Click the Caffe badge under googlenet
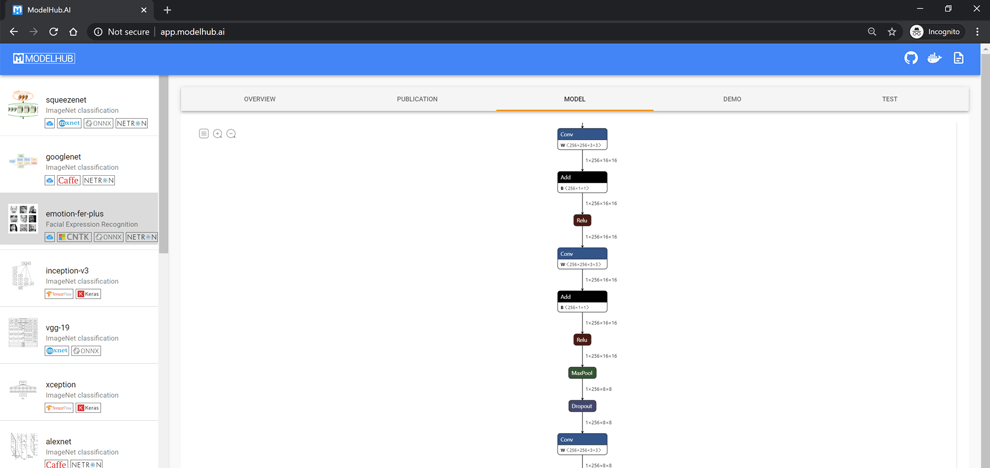 click(68, 181)
